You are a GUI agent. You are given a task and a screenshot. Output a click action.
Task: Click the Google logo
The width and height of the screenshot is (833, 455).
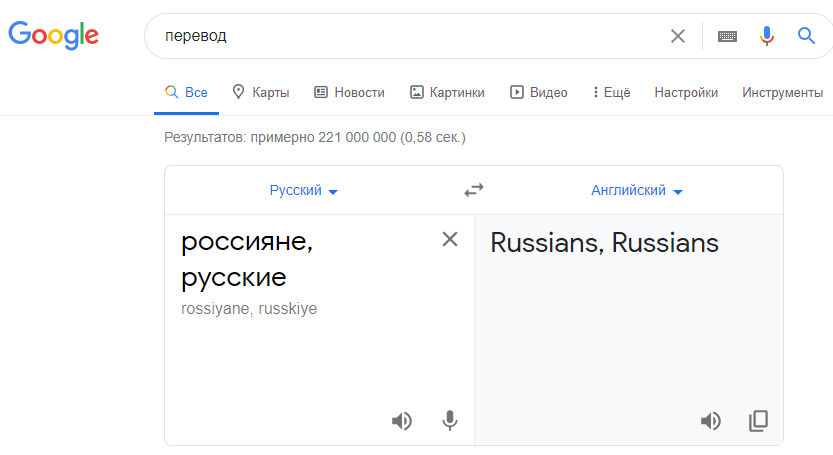(x=54, y=36)
